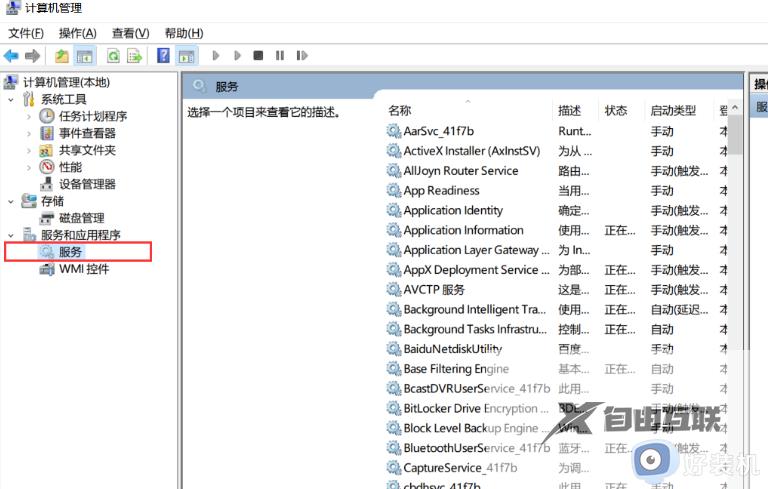
Task: Select WMI 控件 in the tree
Action: click(84, 269)
